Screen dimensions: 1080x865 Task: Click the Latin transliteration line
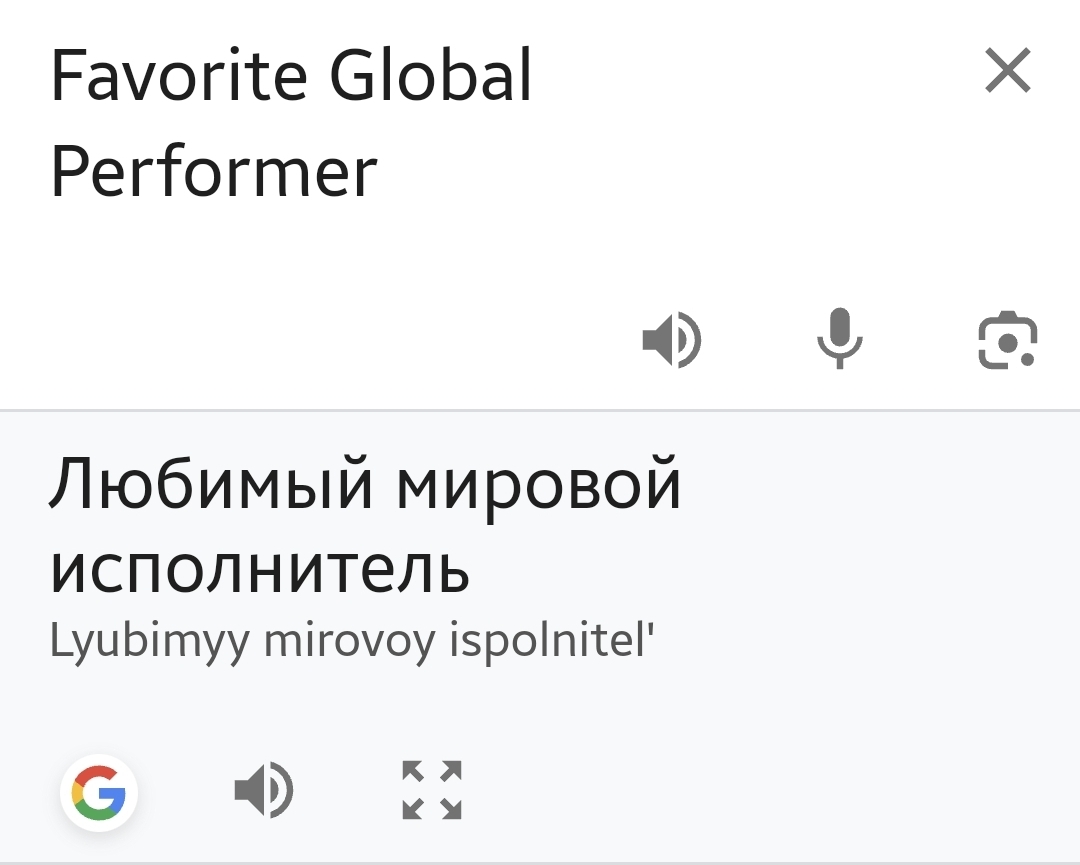coord(351,641)
